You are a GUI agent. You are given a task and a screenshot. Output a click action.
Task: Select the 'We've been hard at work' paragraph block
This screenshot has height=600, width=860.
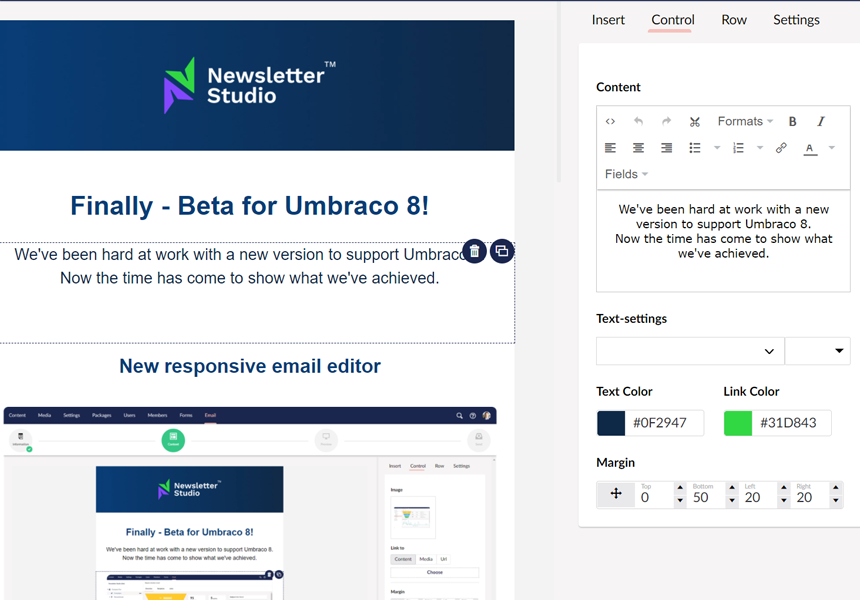(257, 293)
